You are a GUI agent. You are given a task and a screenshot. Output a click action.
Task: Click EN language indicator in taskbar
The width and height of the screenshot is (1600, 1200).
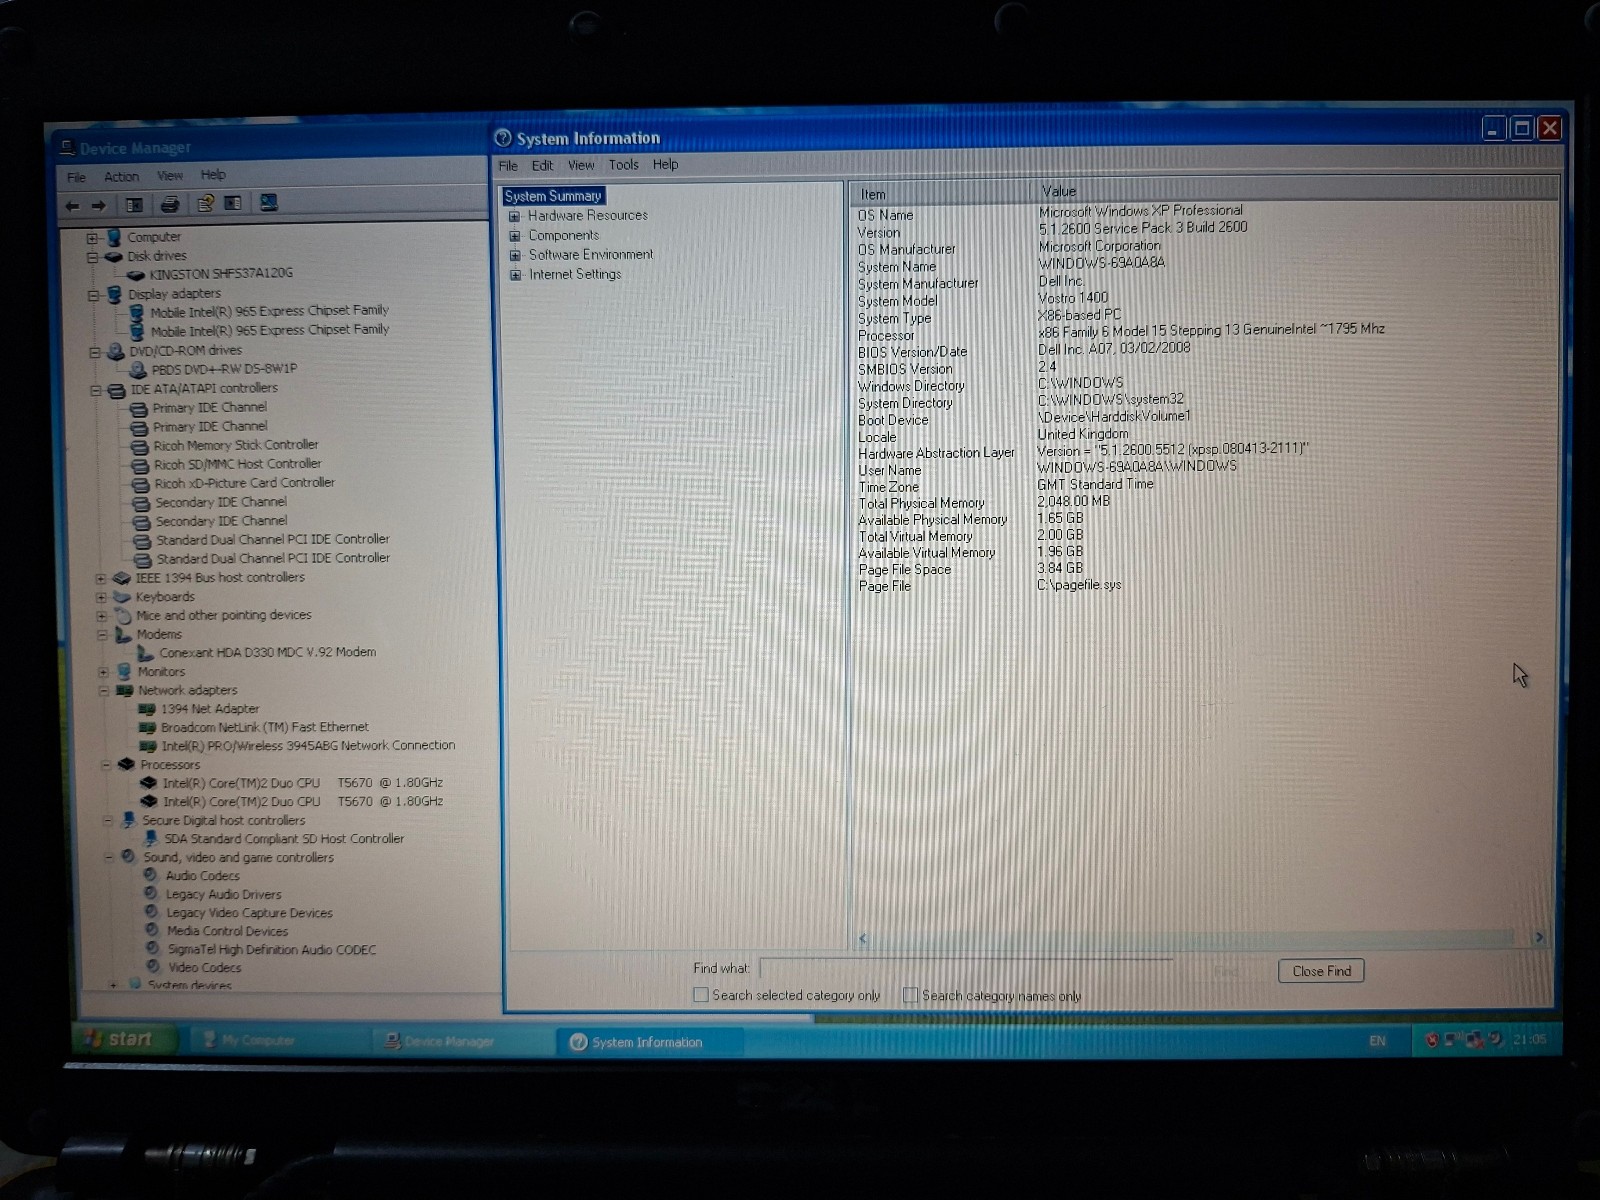coord(1377,1041)
